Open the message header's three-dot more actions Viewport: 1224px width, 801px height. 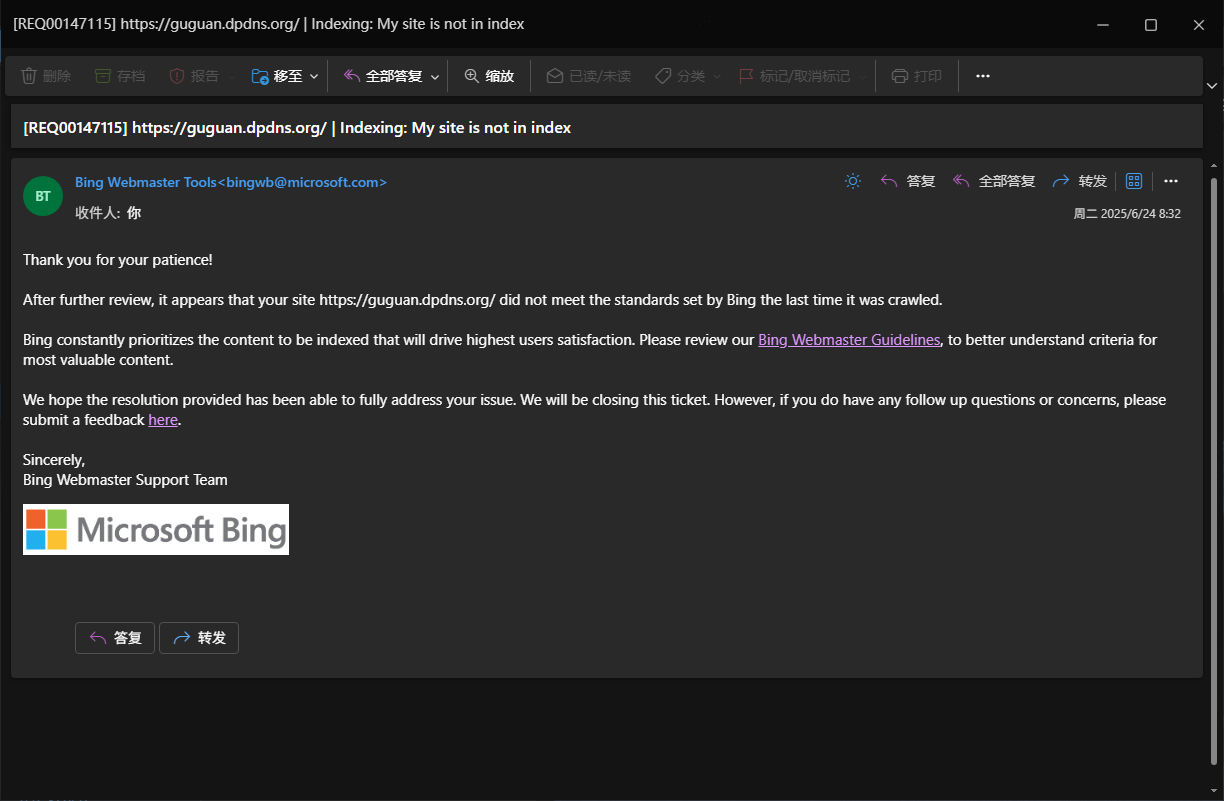point(1171,181)
